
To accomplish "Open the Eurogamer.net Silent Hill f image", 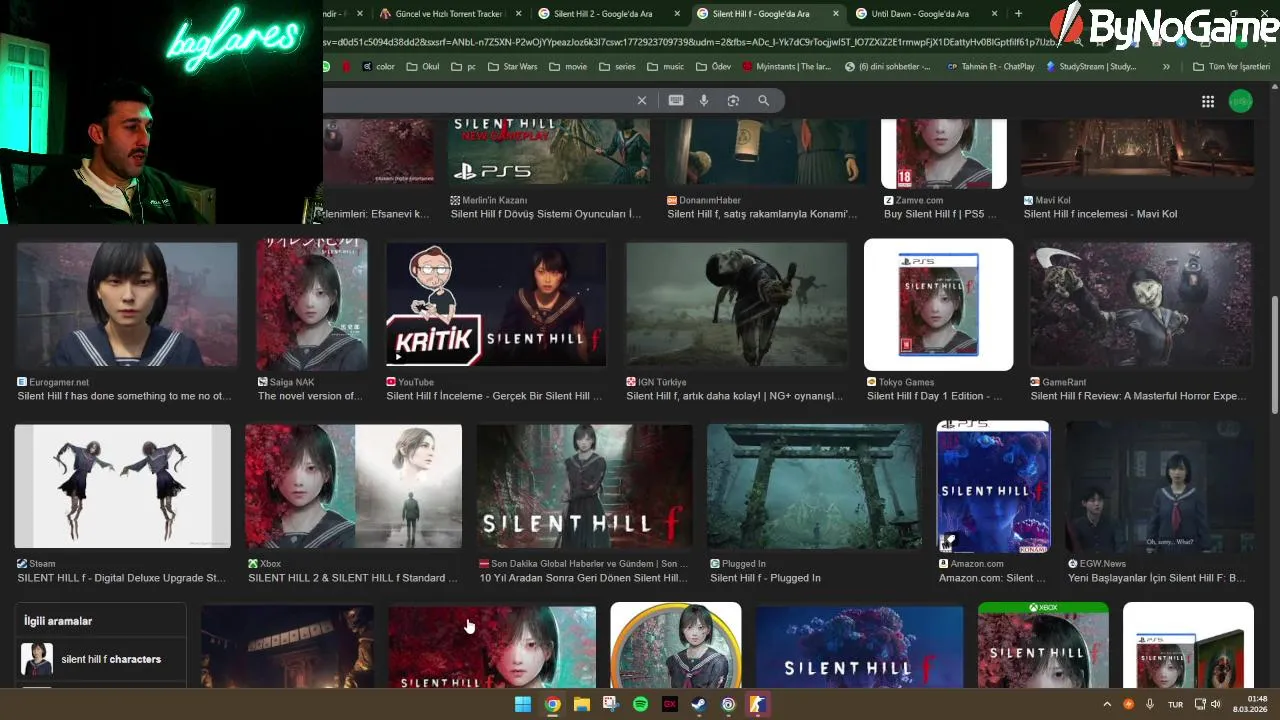I will coord(127,305).
